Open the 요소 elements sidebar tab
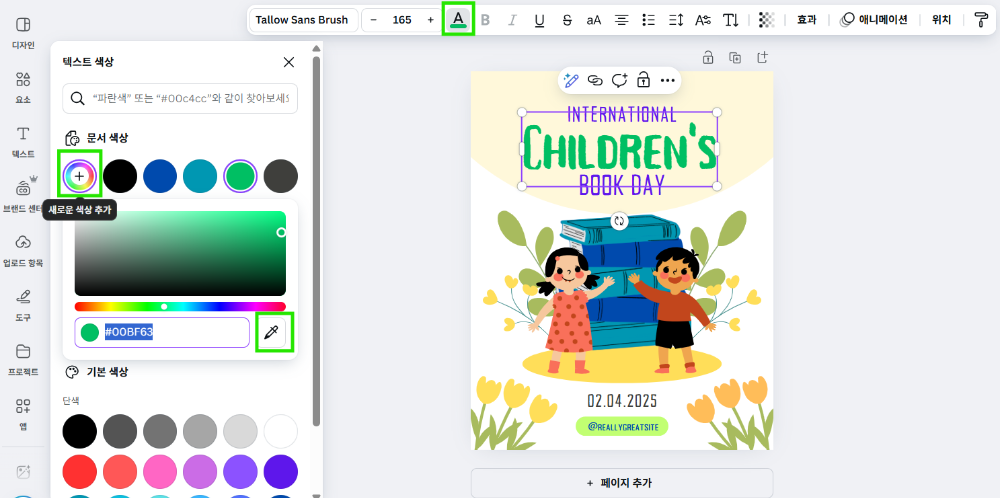 (23, 87)
